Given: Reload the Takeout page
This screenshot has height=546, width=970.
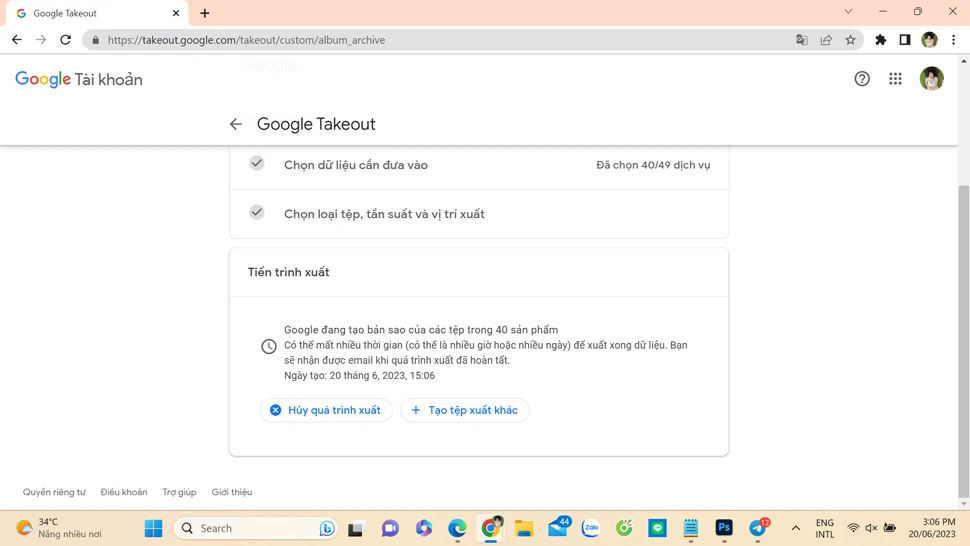Looking at the screenshot, I should click(66, 40).
